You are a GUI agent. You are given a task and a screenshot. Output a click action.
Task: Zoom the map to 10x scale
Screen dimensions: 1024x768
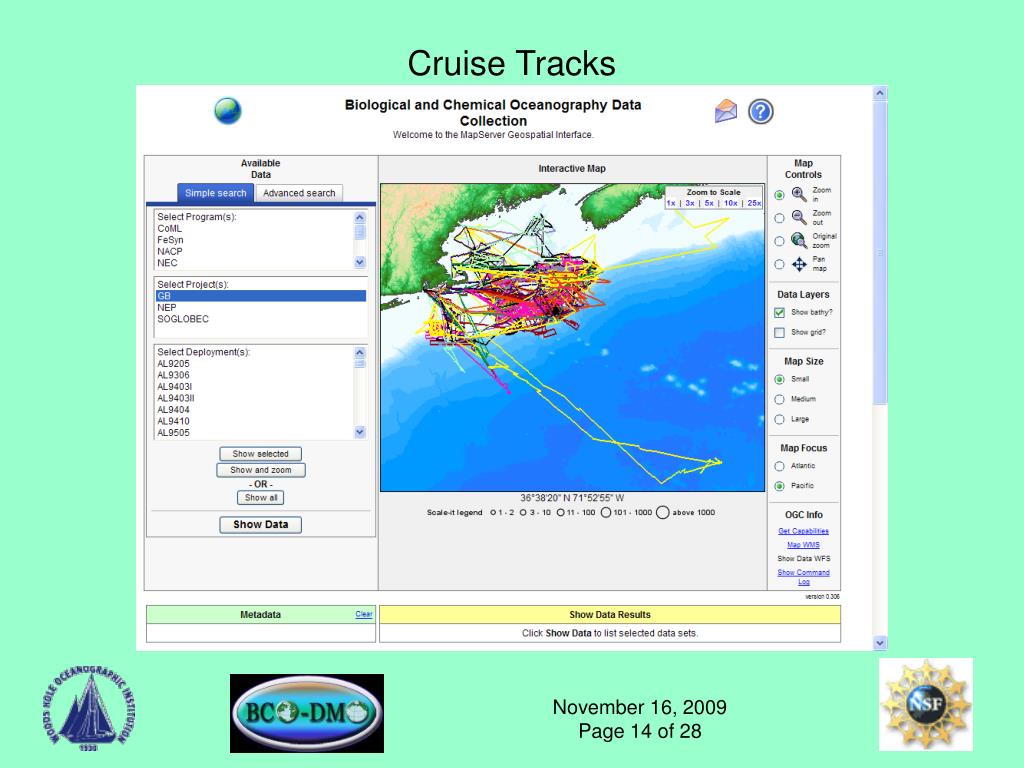point(730,203)
